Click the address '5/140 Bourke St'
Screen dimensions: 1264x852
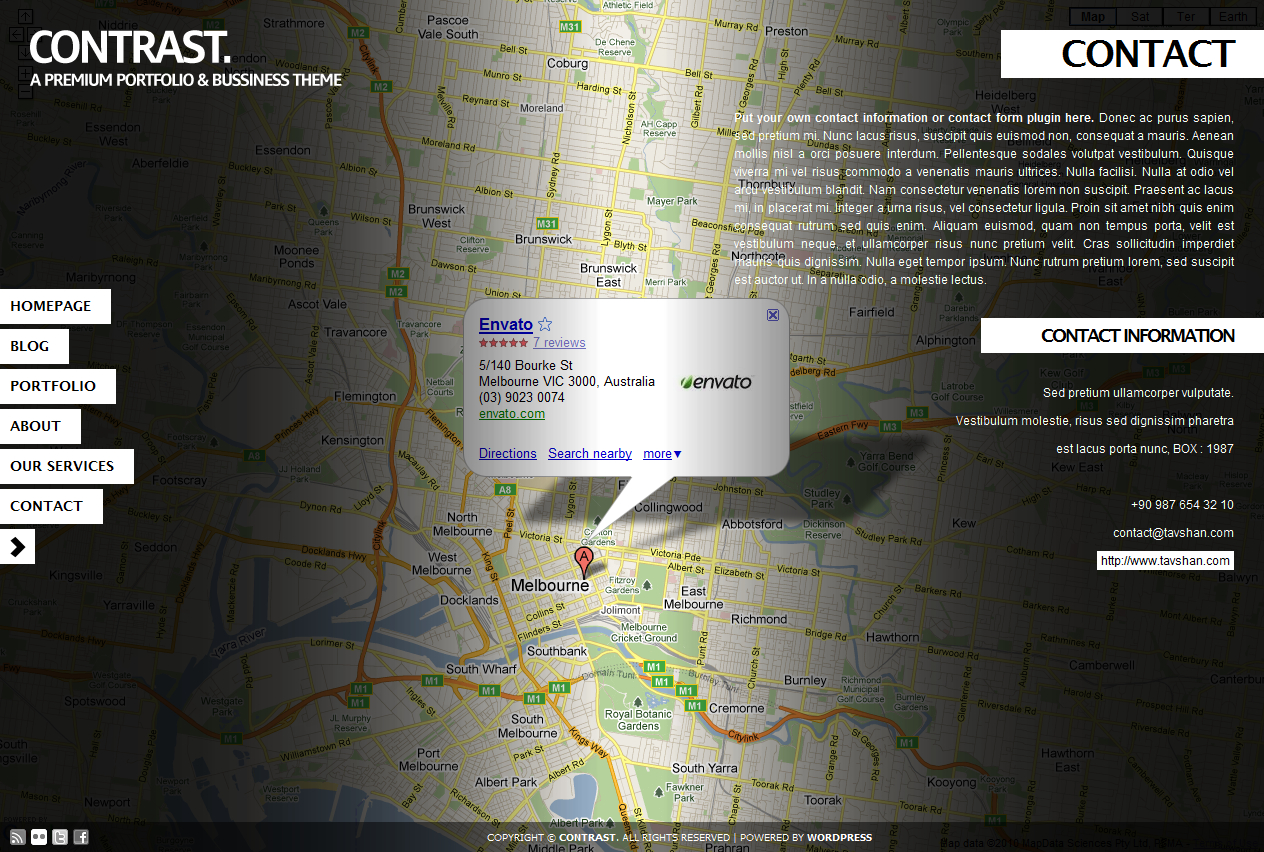click(526, 366)
